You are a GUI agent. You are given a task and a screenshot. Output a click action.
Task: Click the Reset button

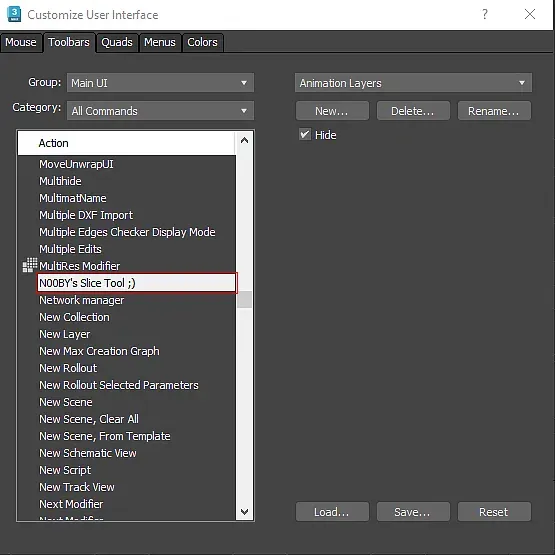(x=494, y=512)
